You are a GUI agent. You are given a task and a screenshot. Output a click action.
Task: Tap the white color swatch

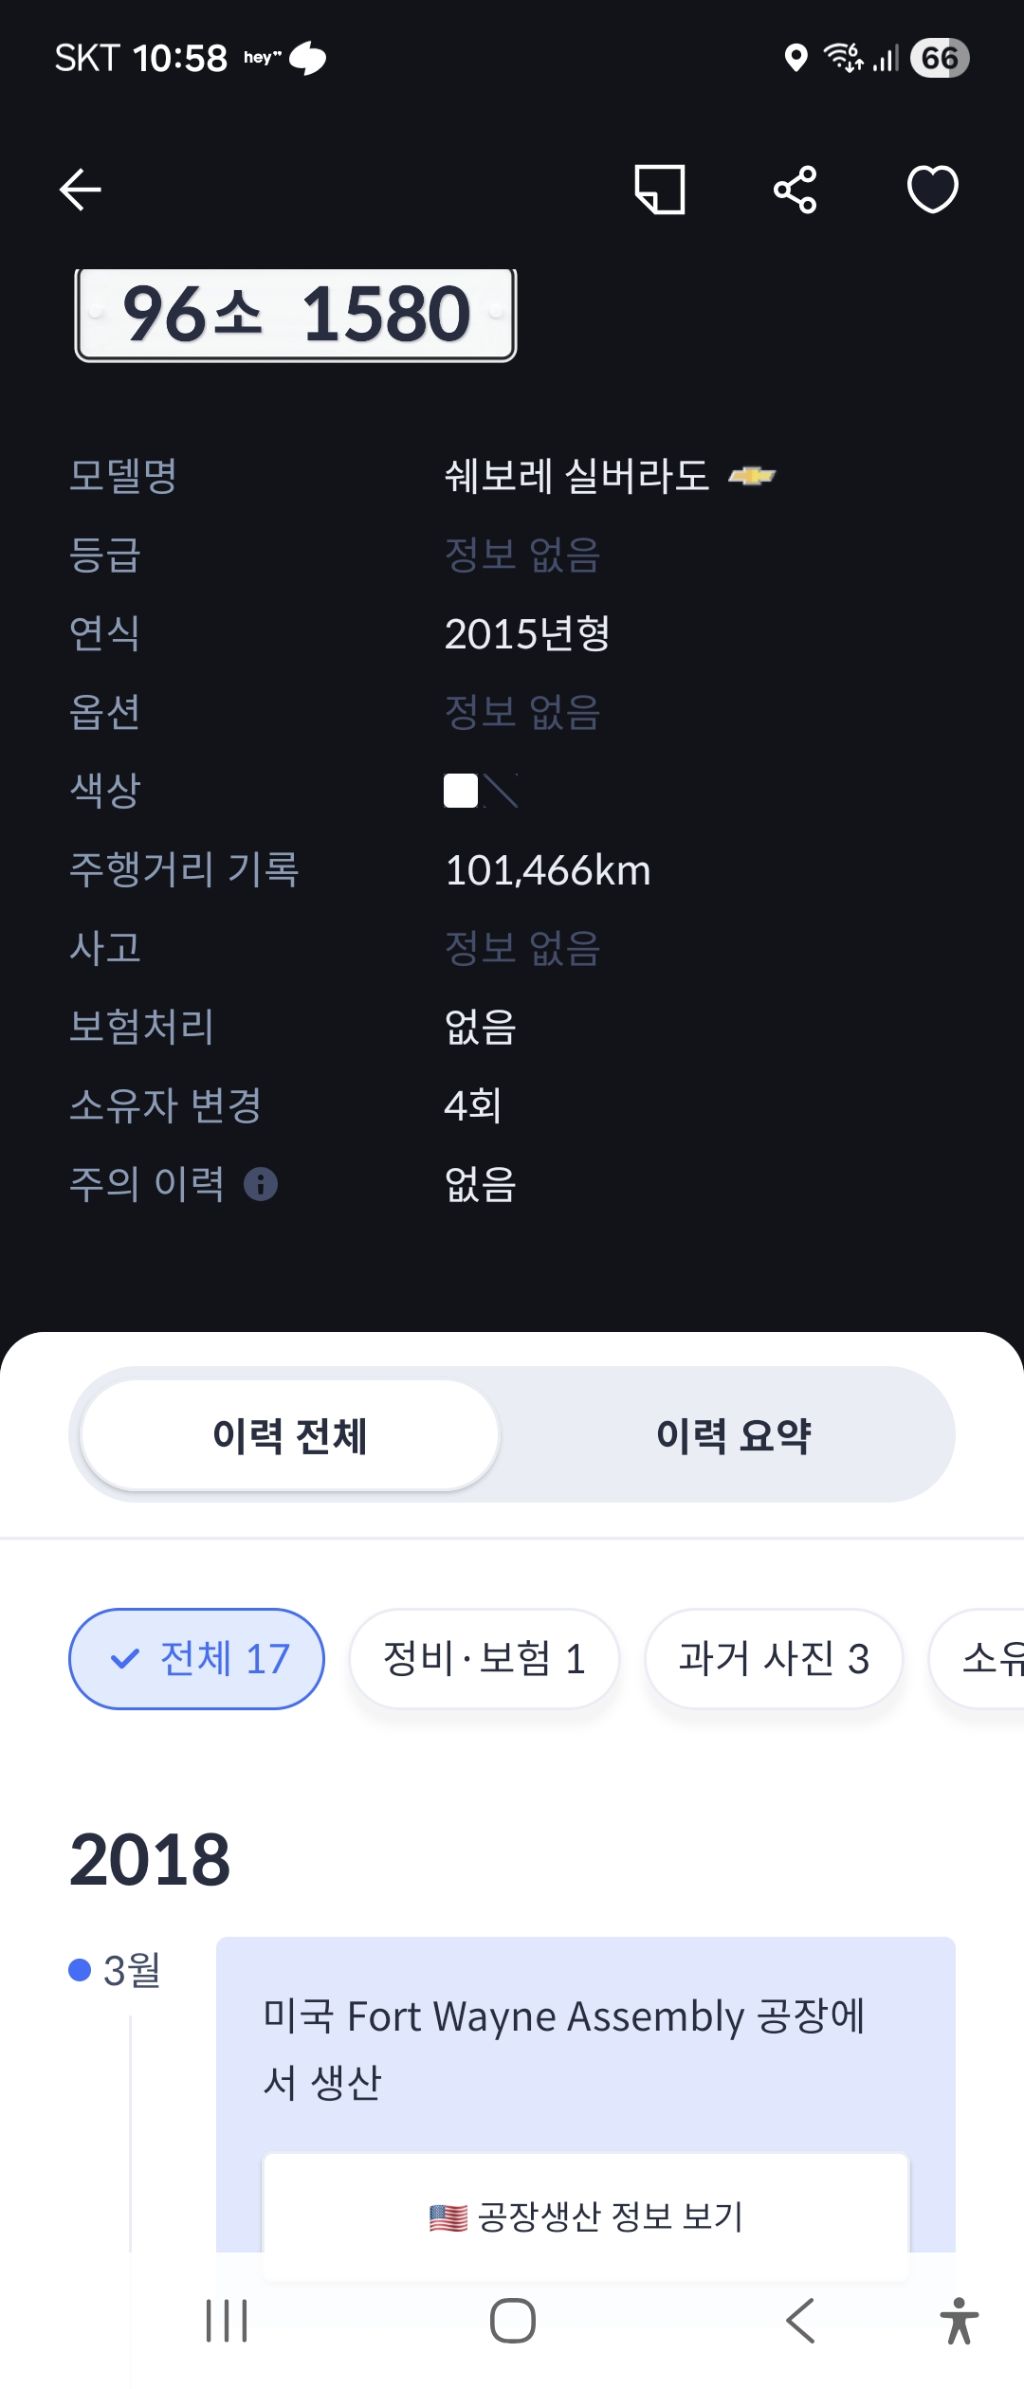pyautogui.click(x=461, y=791)
